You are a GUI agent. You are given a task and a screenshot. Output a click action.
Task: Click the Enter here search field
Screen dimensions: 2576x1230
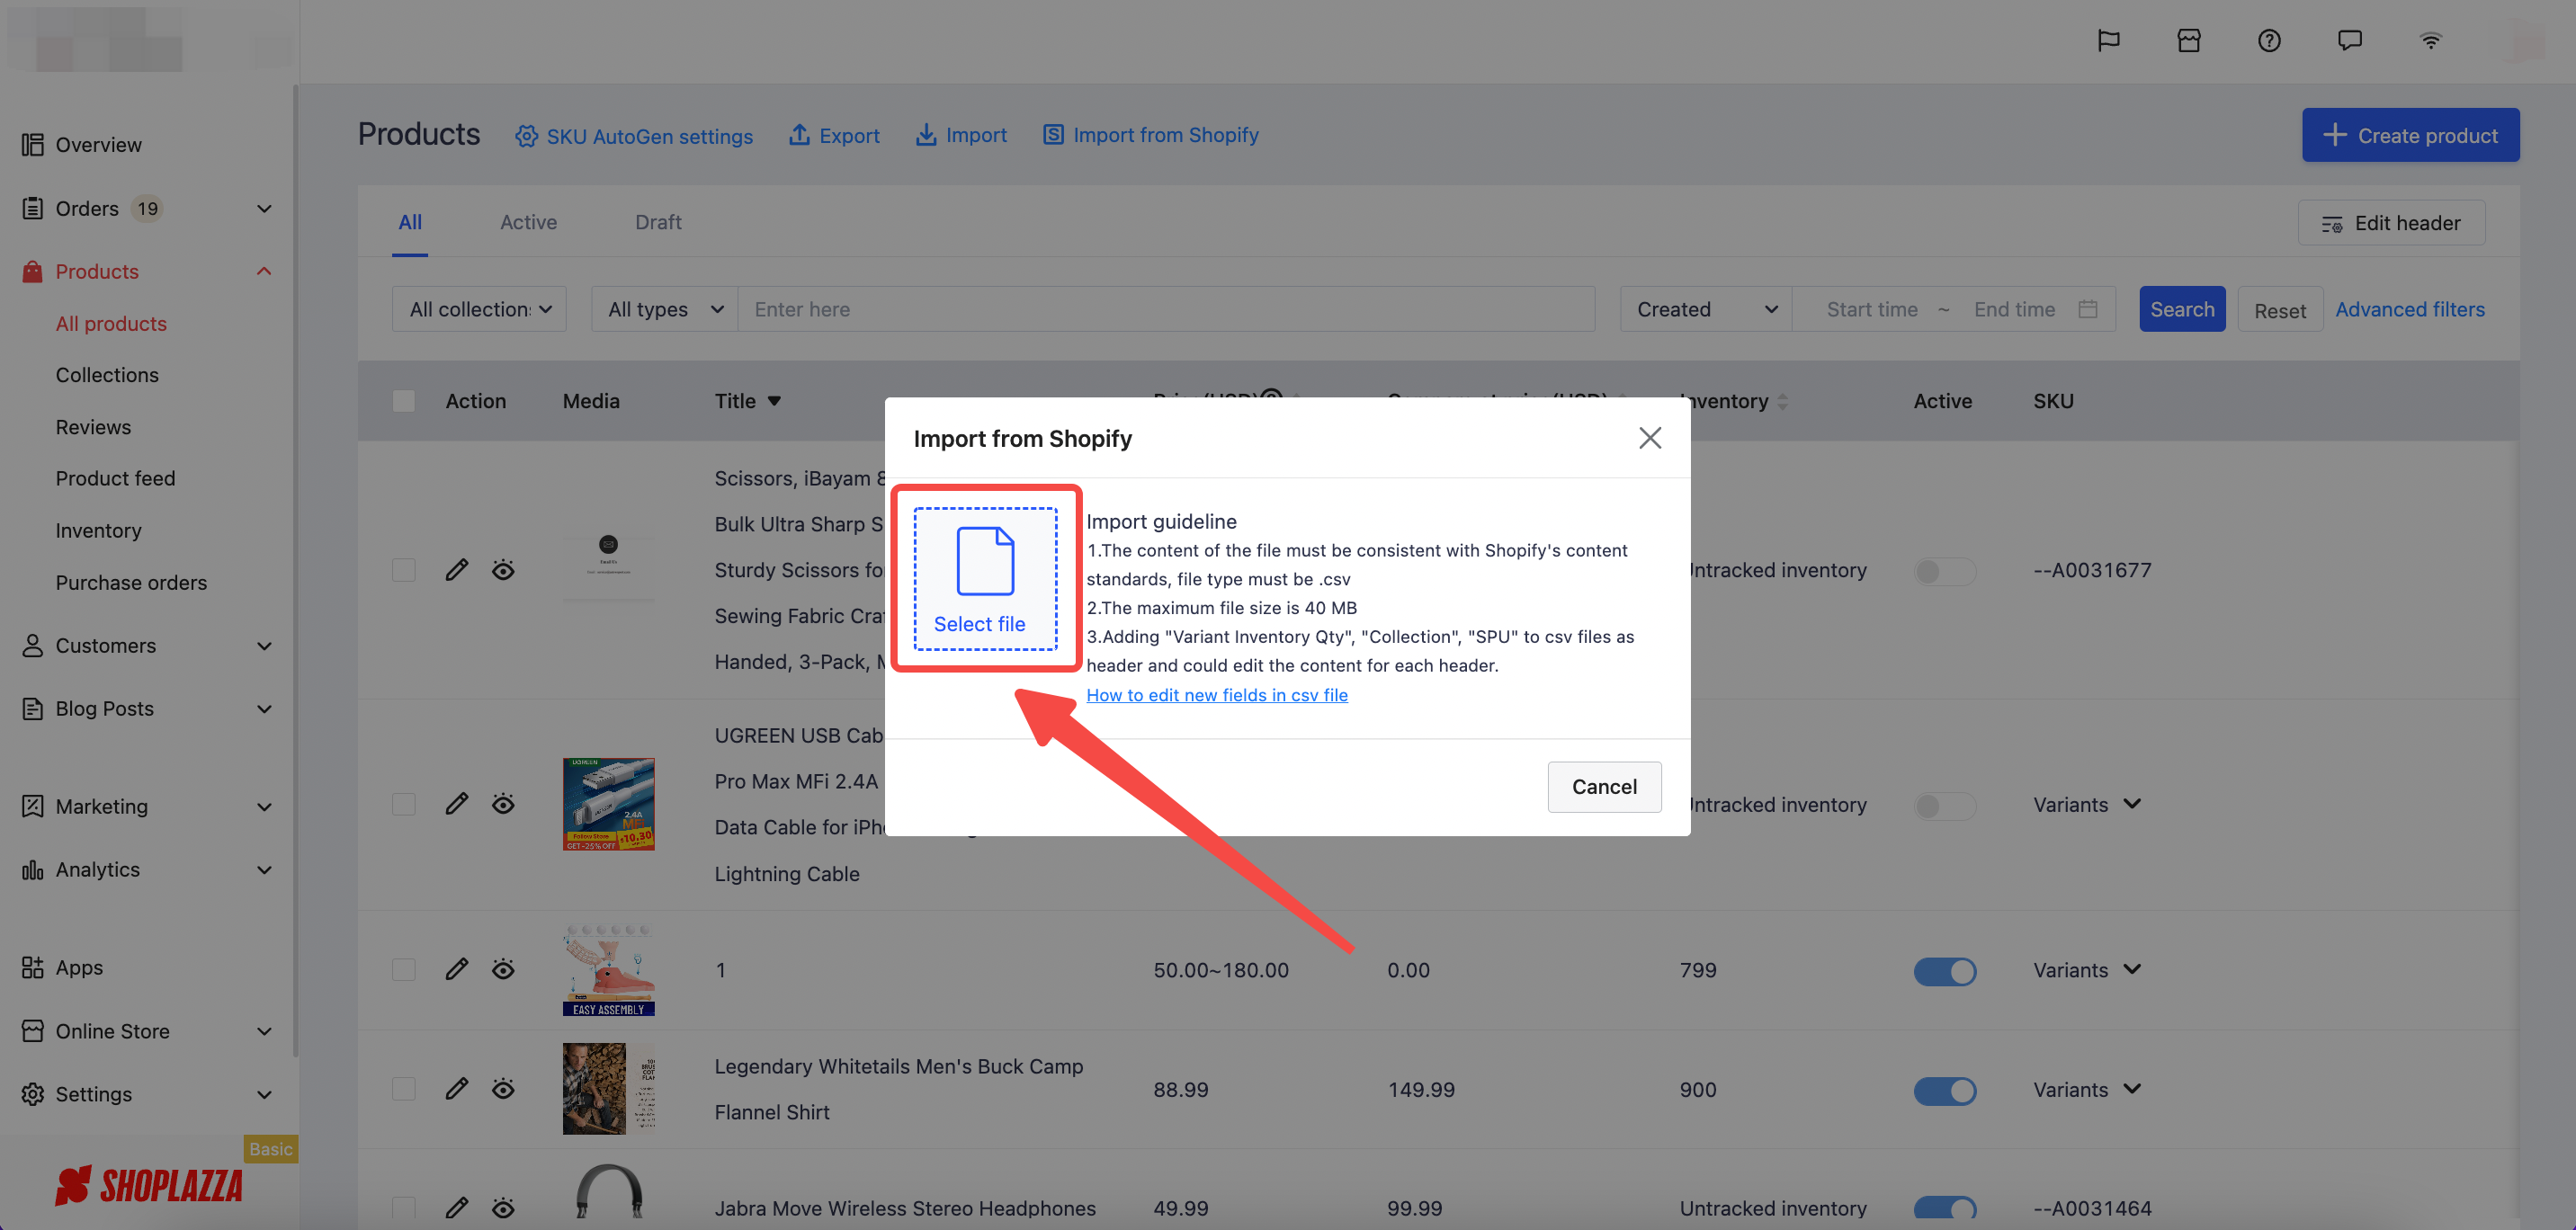tap(1166, 309)
